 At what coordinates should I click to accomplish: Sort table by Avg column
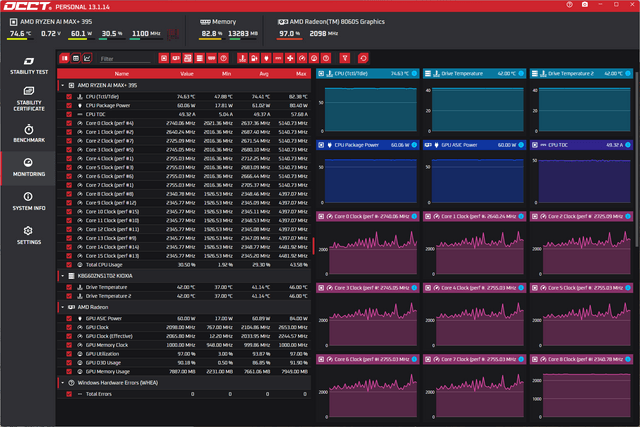264,73
